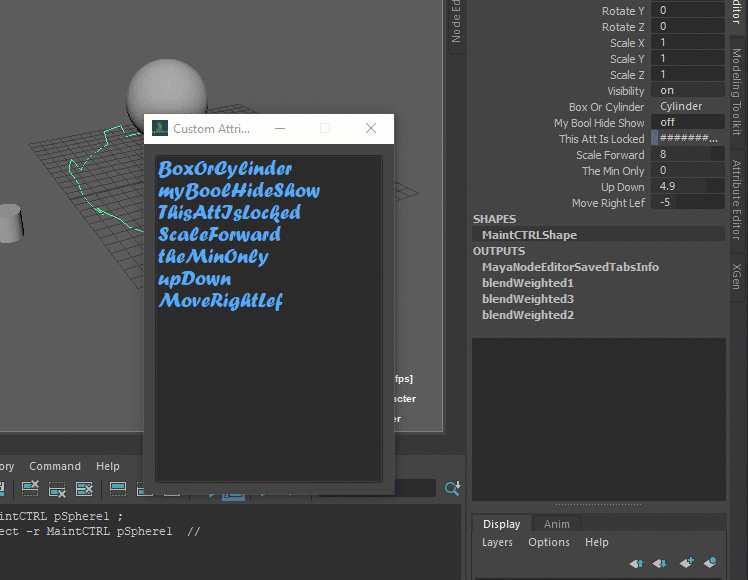Open the Command menu in Script Editor
Screen dimensions: 748x580
(55, 466)
